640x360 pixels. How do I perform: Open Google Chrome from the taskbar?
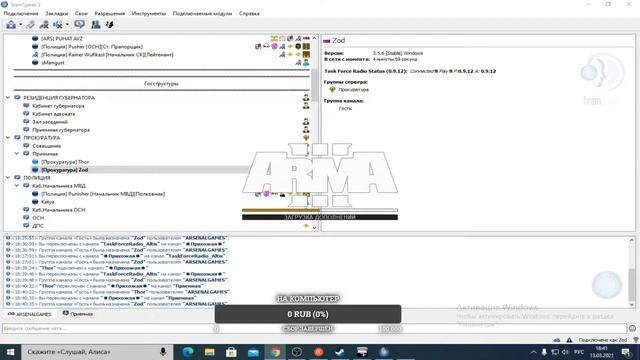[x=276, y=352]
